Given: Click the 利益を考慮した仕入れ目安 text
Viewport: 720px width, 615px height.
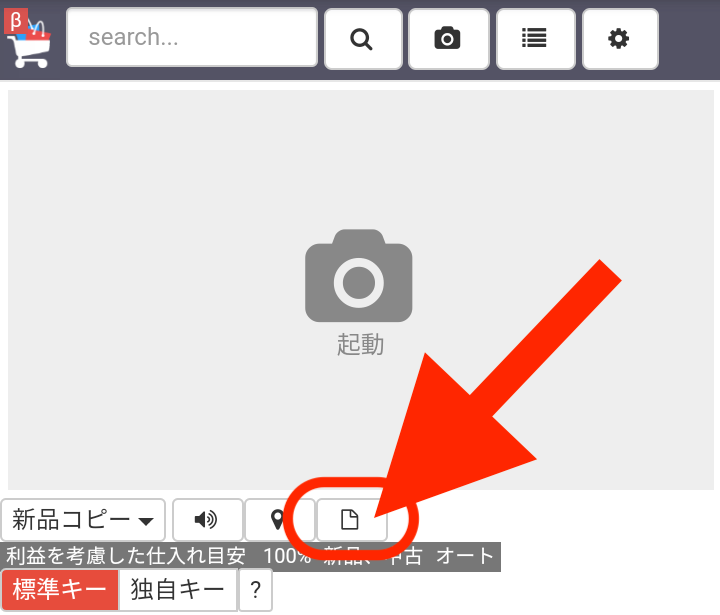Looking at the screenshot, I should coord(125,556).
